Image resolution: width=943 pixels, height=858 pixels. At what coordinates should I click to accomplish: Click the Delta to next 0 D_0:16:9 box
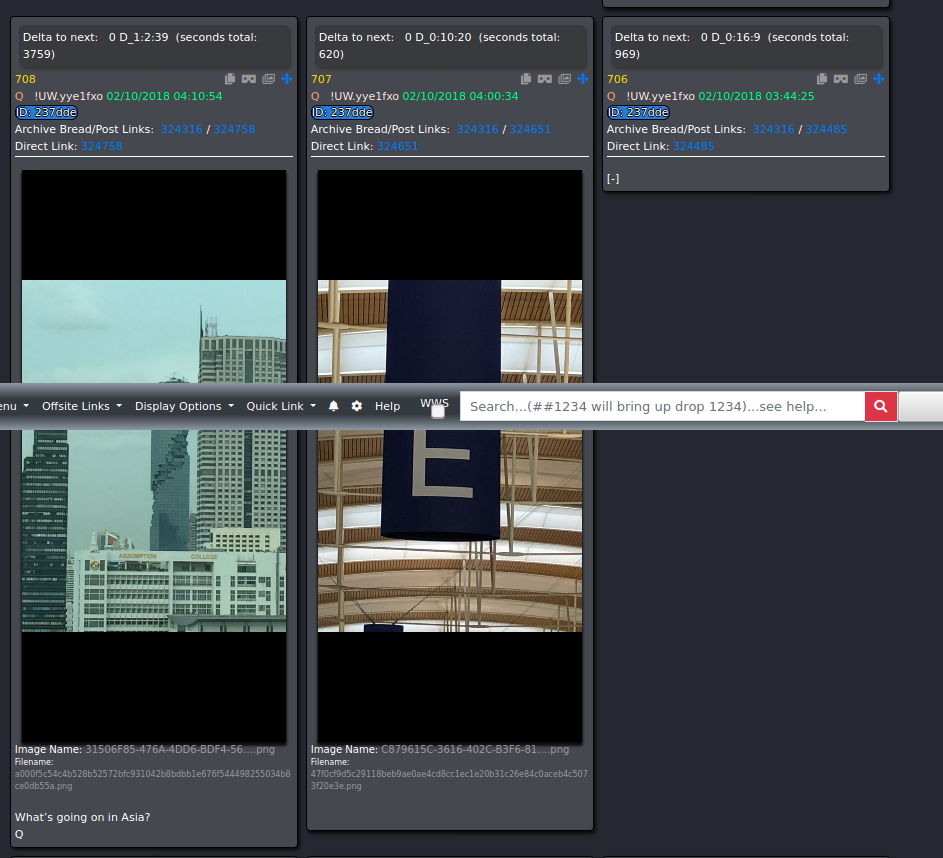coord(746,46)
